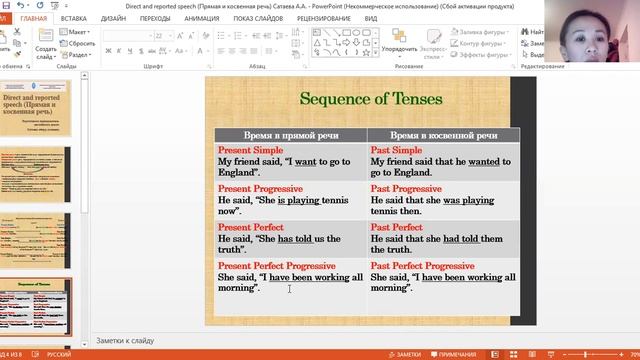Increase font size with the larger A icon
The width and height of the screenshot is (640, 360).
(180, 36)
